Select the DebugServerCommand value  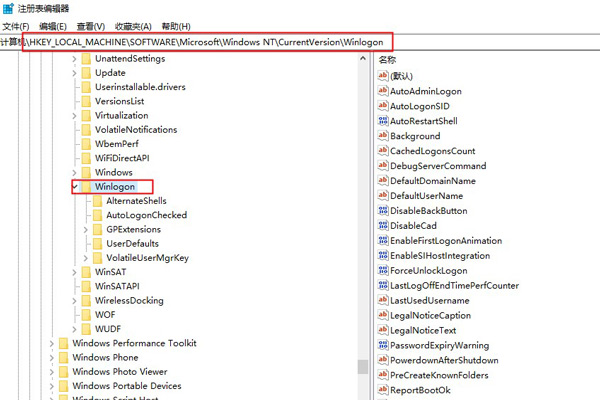point(438,166)
